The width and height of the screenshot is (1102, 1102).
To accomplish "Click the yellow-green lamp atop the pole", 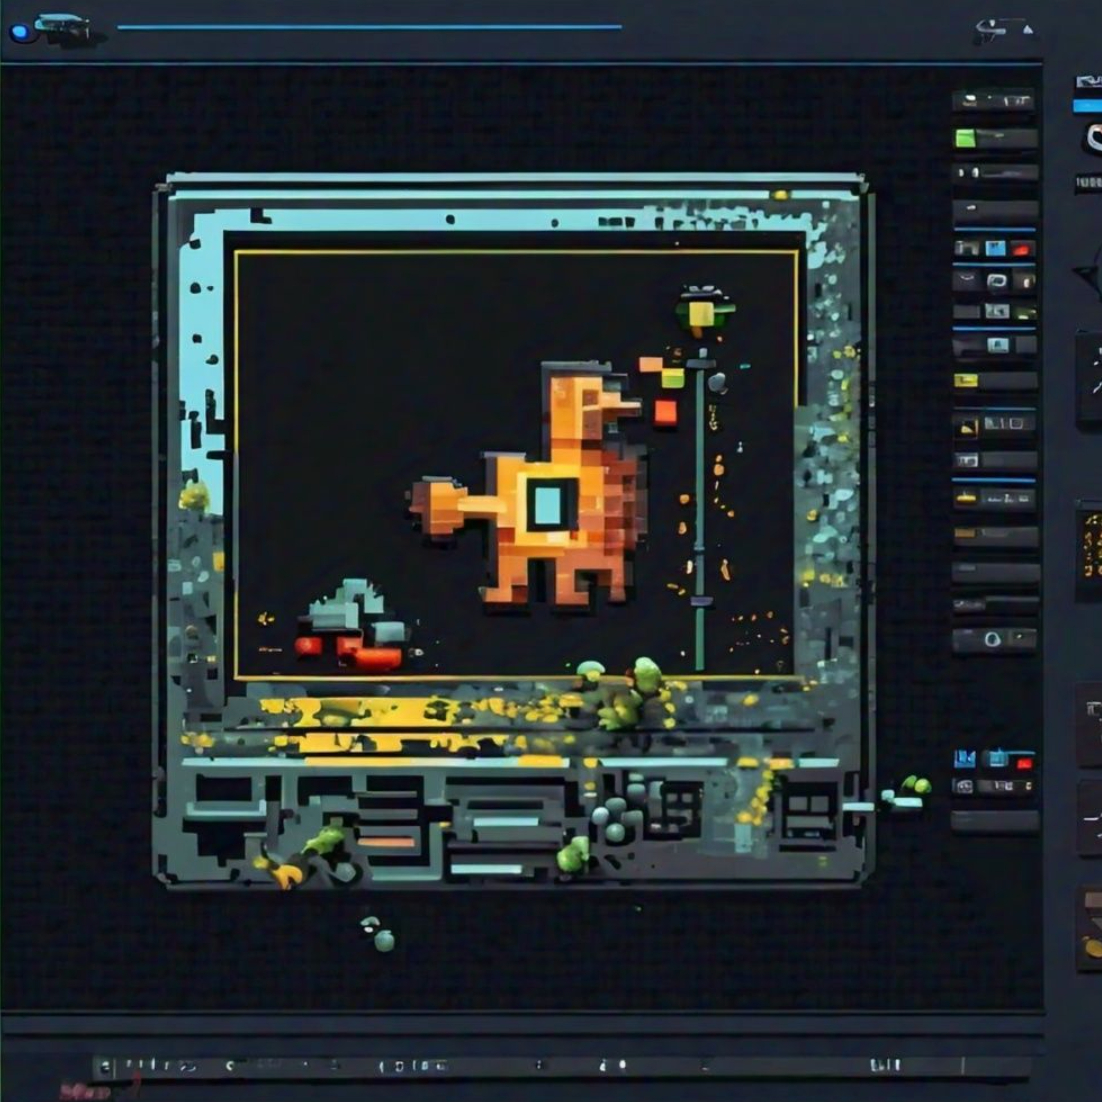I will [702, 312].
